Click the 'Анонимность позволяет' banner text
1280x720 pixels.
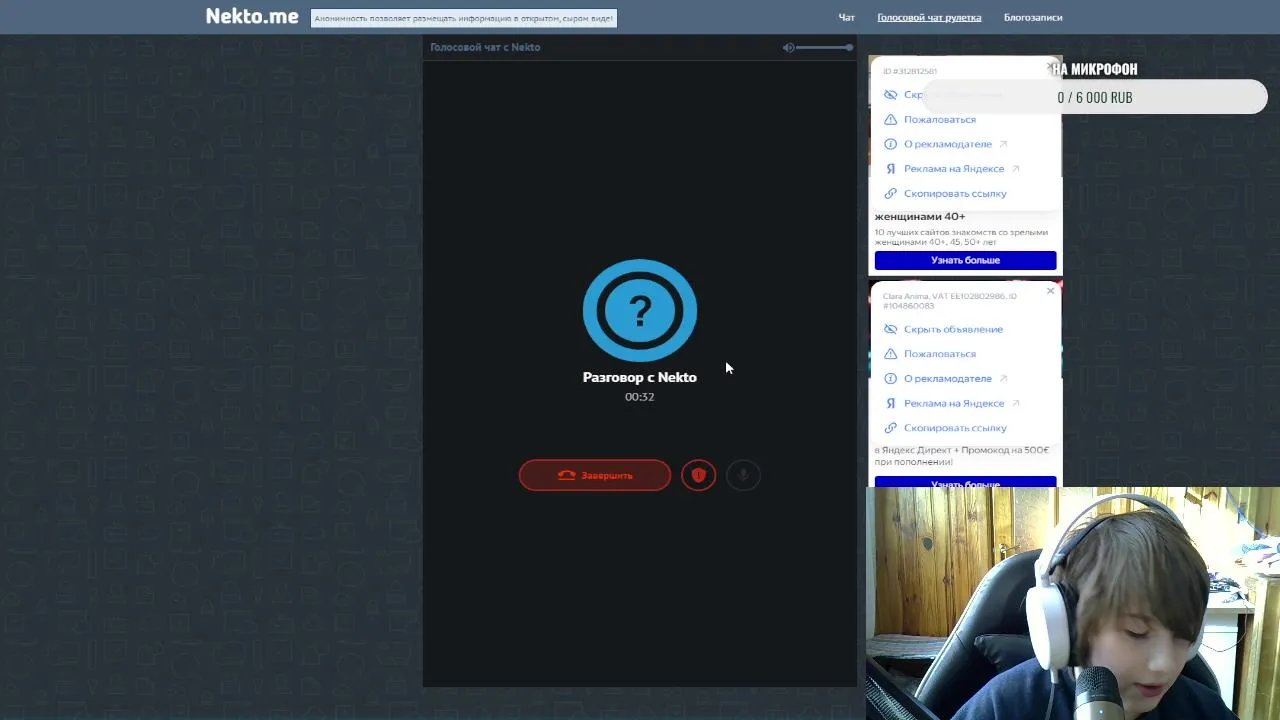click(464, 18)
